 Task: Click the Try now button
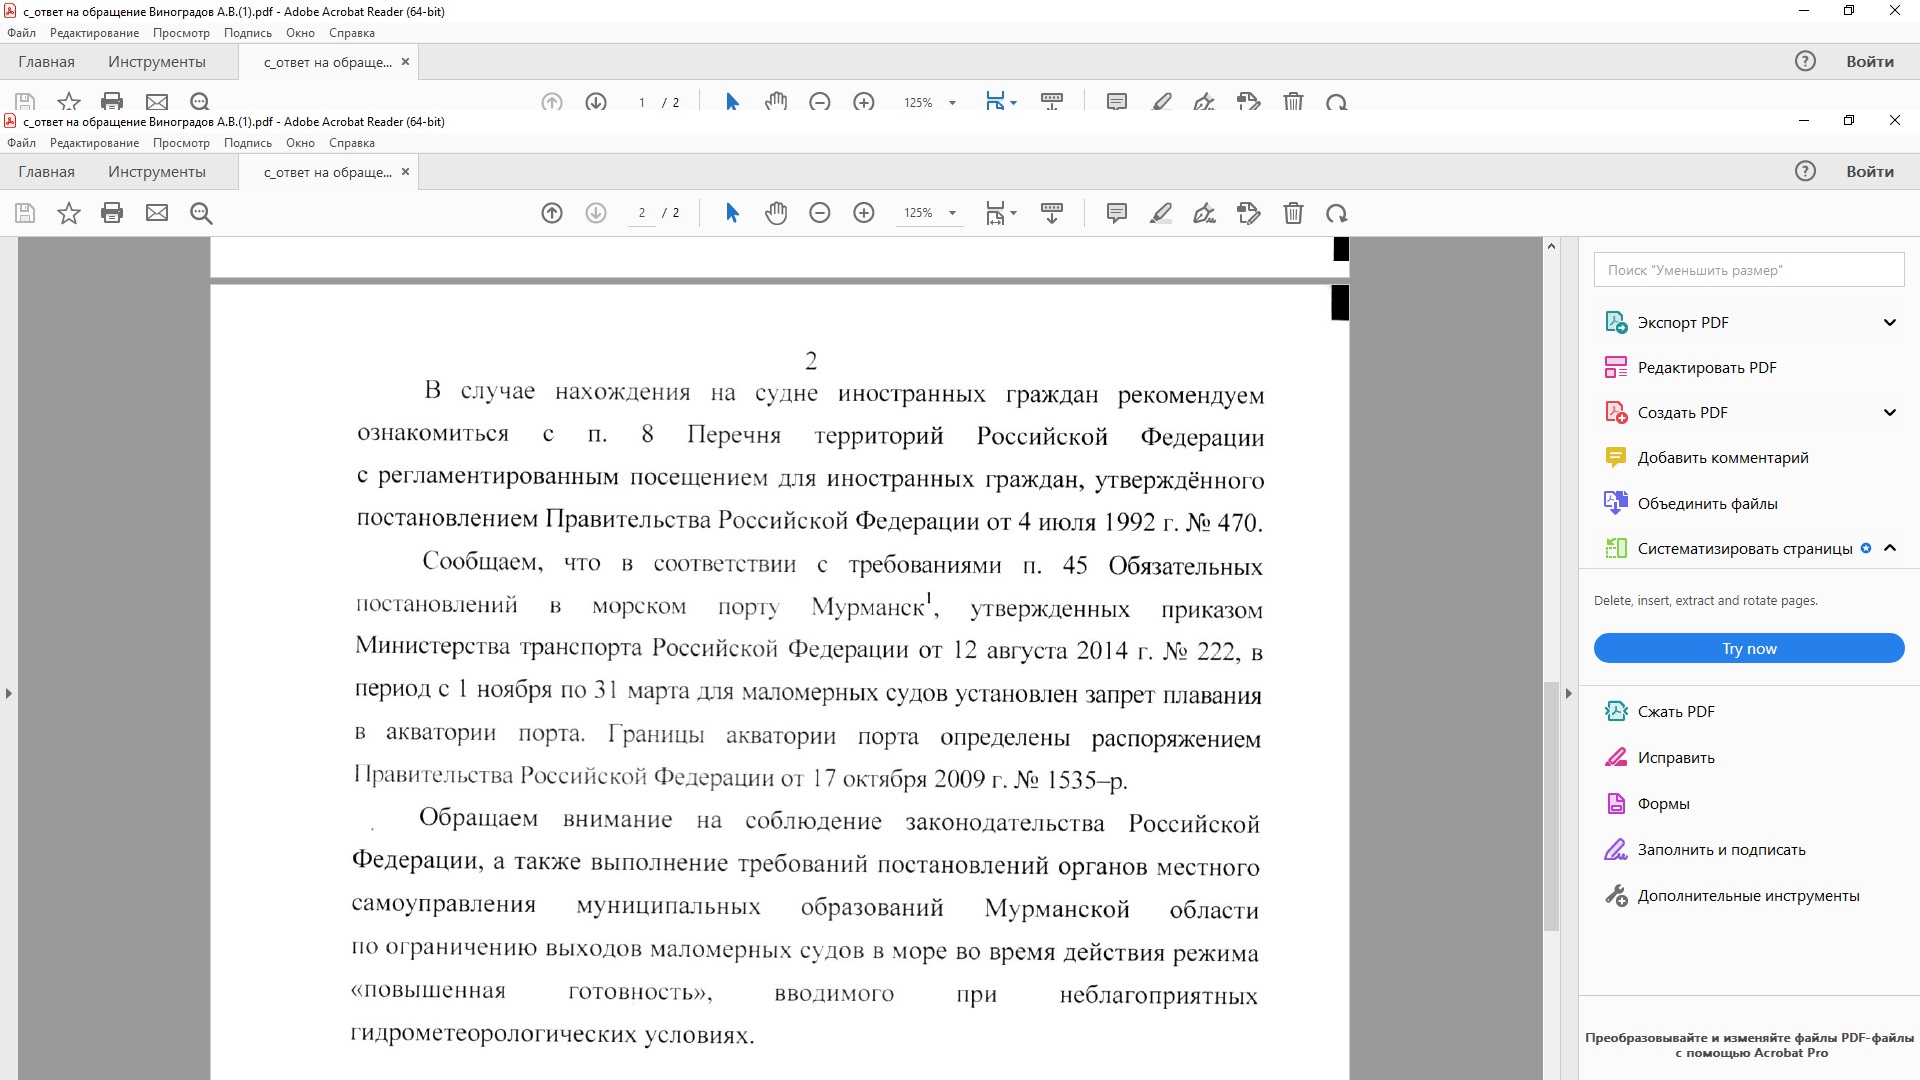pos(1748,648)
